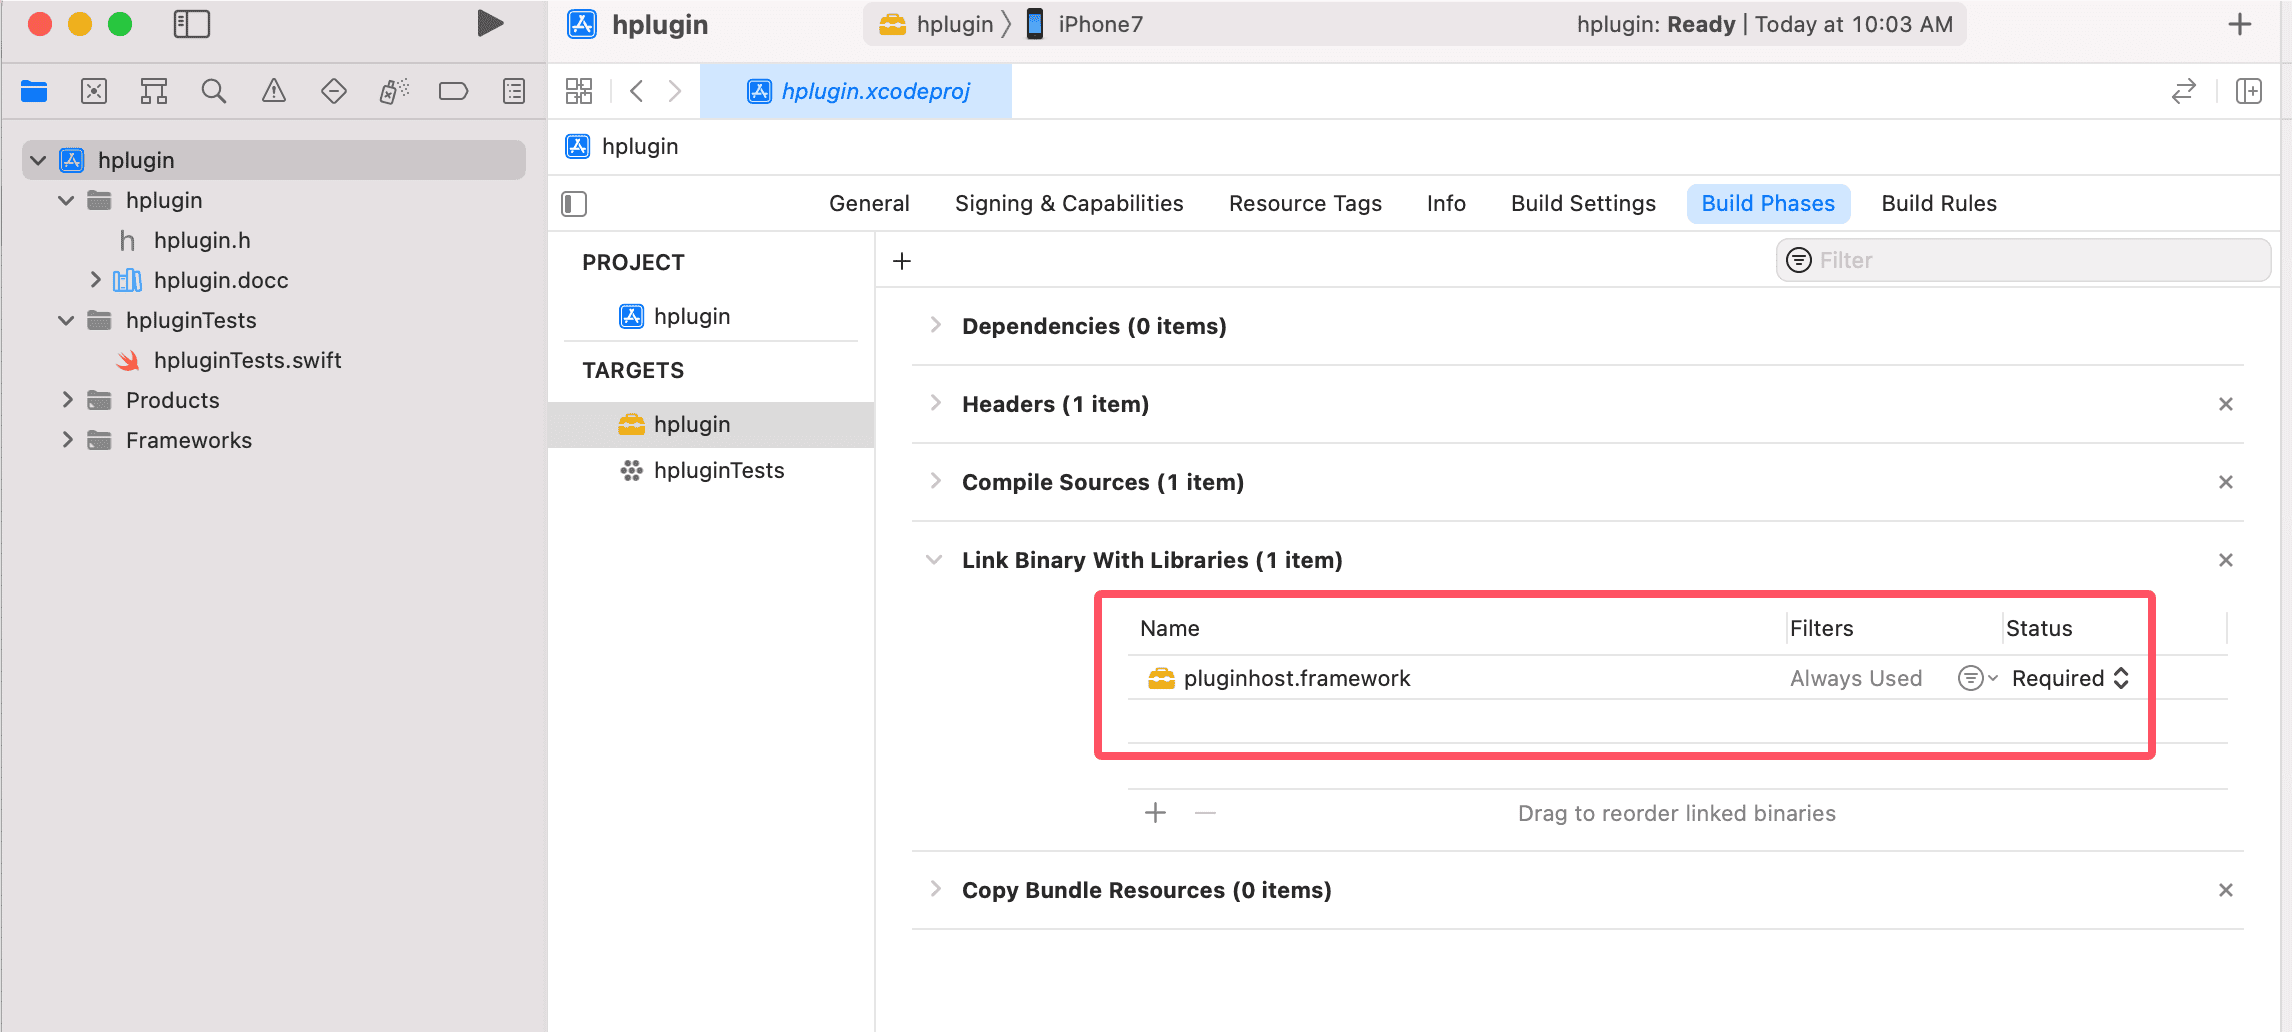The width and height of the screenshot is (2292, 1032).
Task: Expand the Copy Bundle Resources phase
Action: coord(935,889)
